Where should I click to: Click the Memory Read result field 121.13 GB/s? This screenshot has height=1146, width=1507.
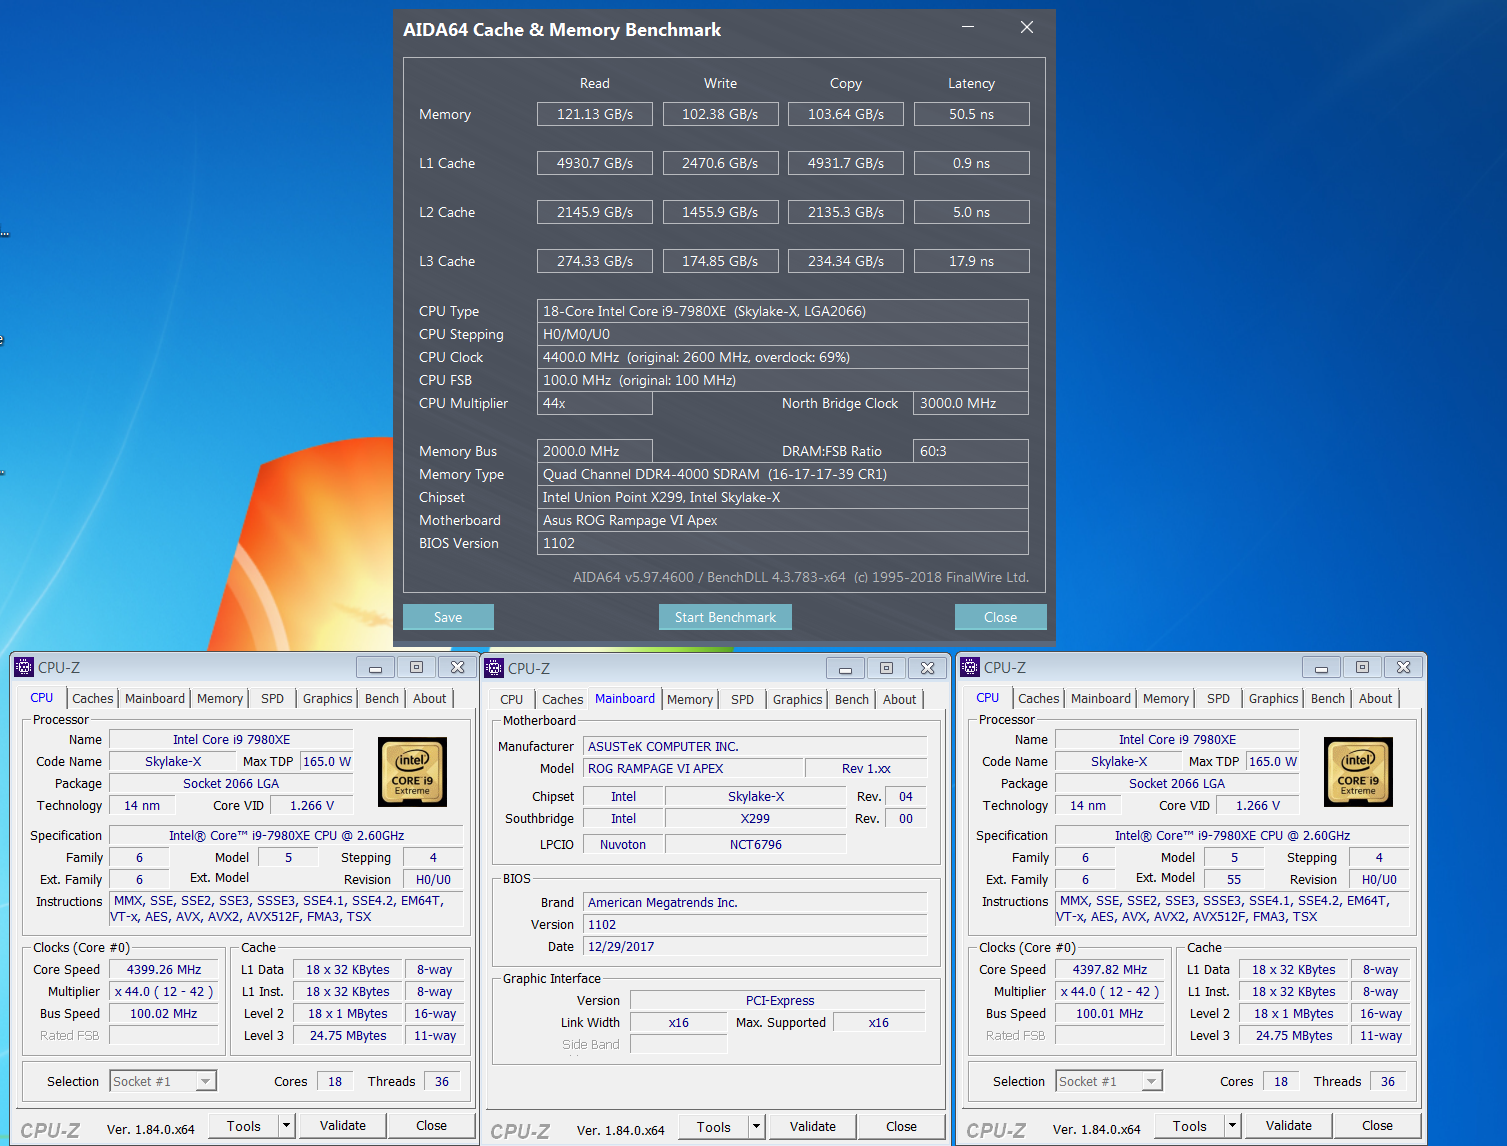tap(594, 115)
